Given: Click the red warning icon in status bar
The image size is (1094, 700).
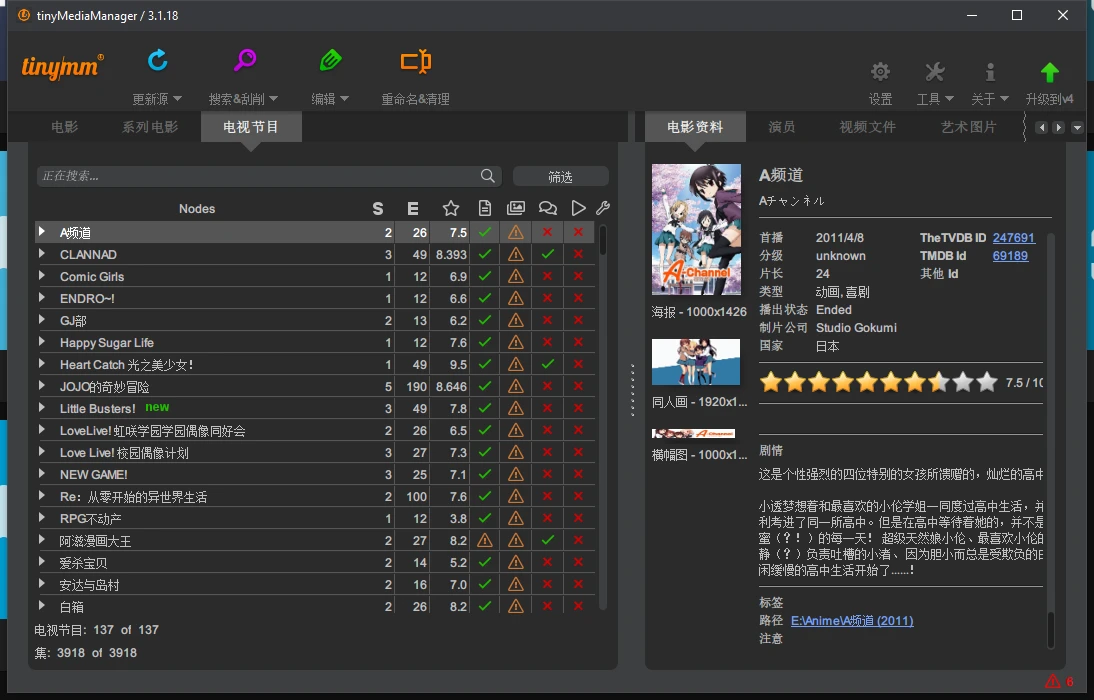Looking at the screenshot, I should [x=1052, y=681].
